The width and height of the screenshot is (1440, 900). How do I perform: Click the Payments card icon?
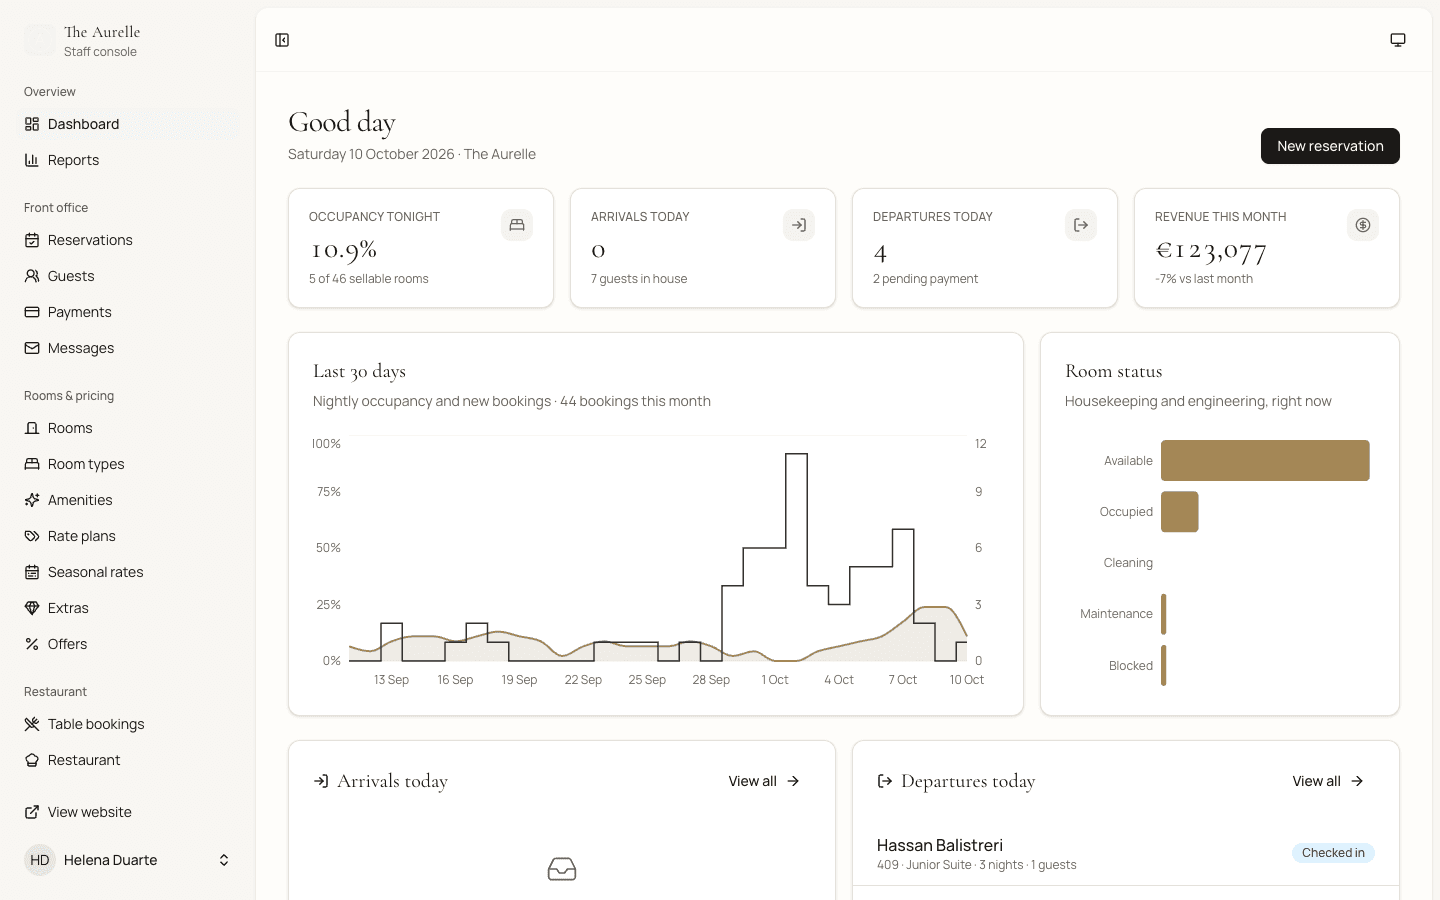pyautogui.click(x=32, y=312)
